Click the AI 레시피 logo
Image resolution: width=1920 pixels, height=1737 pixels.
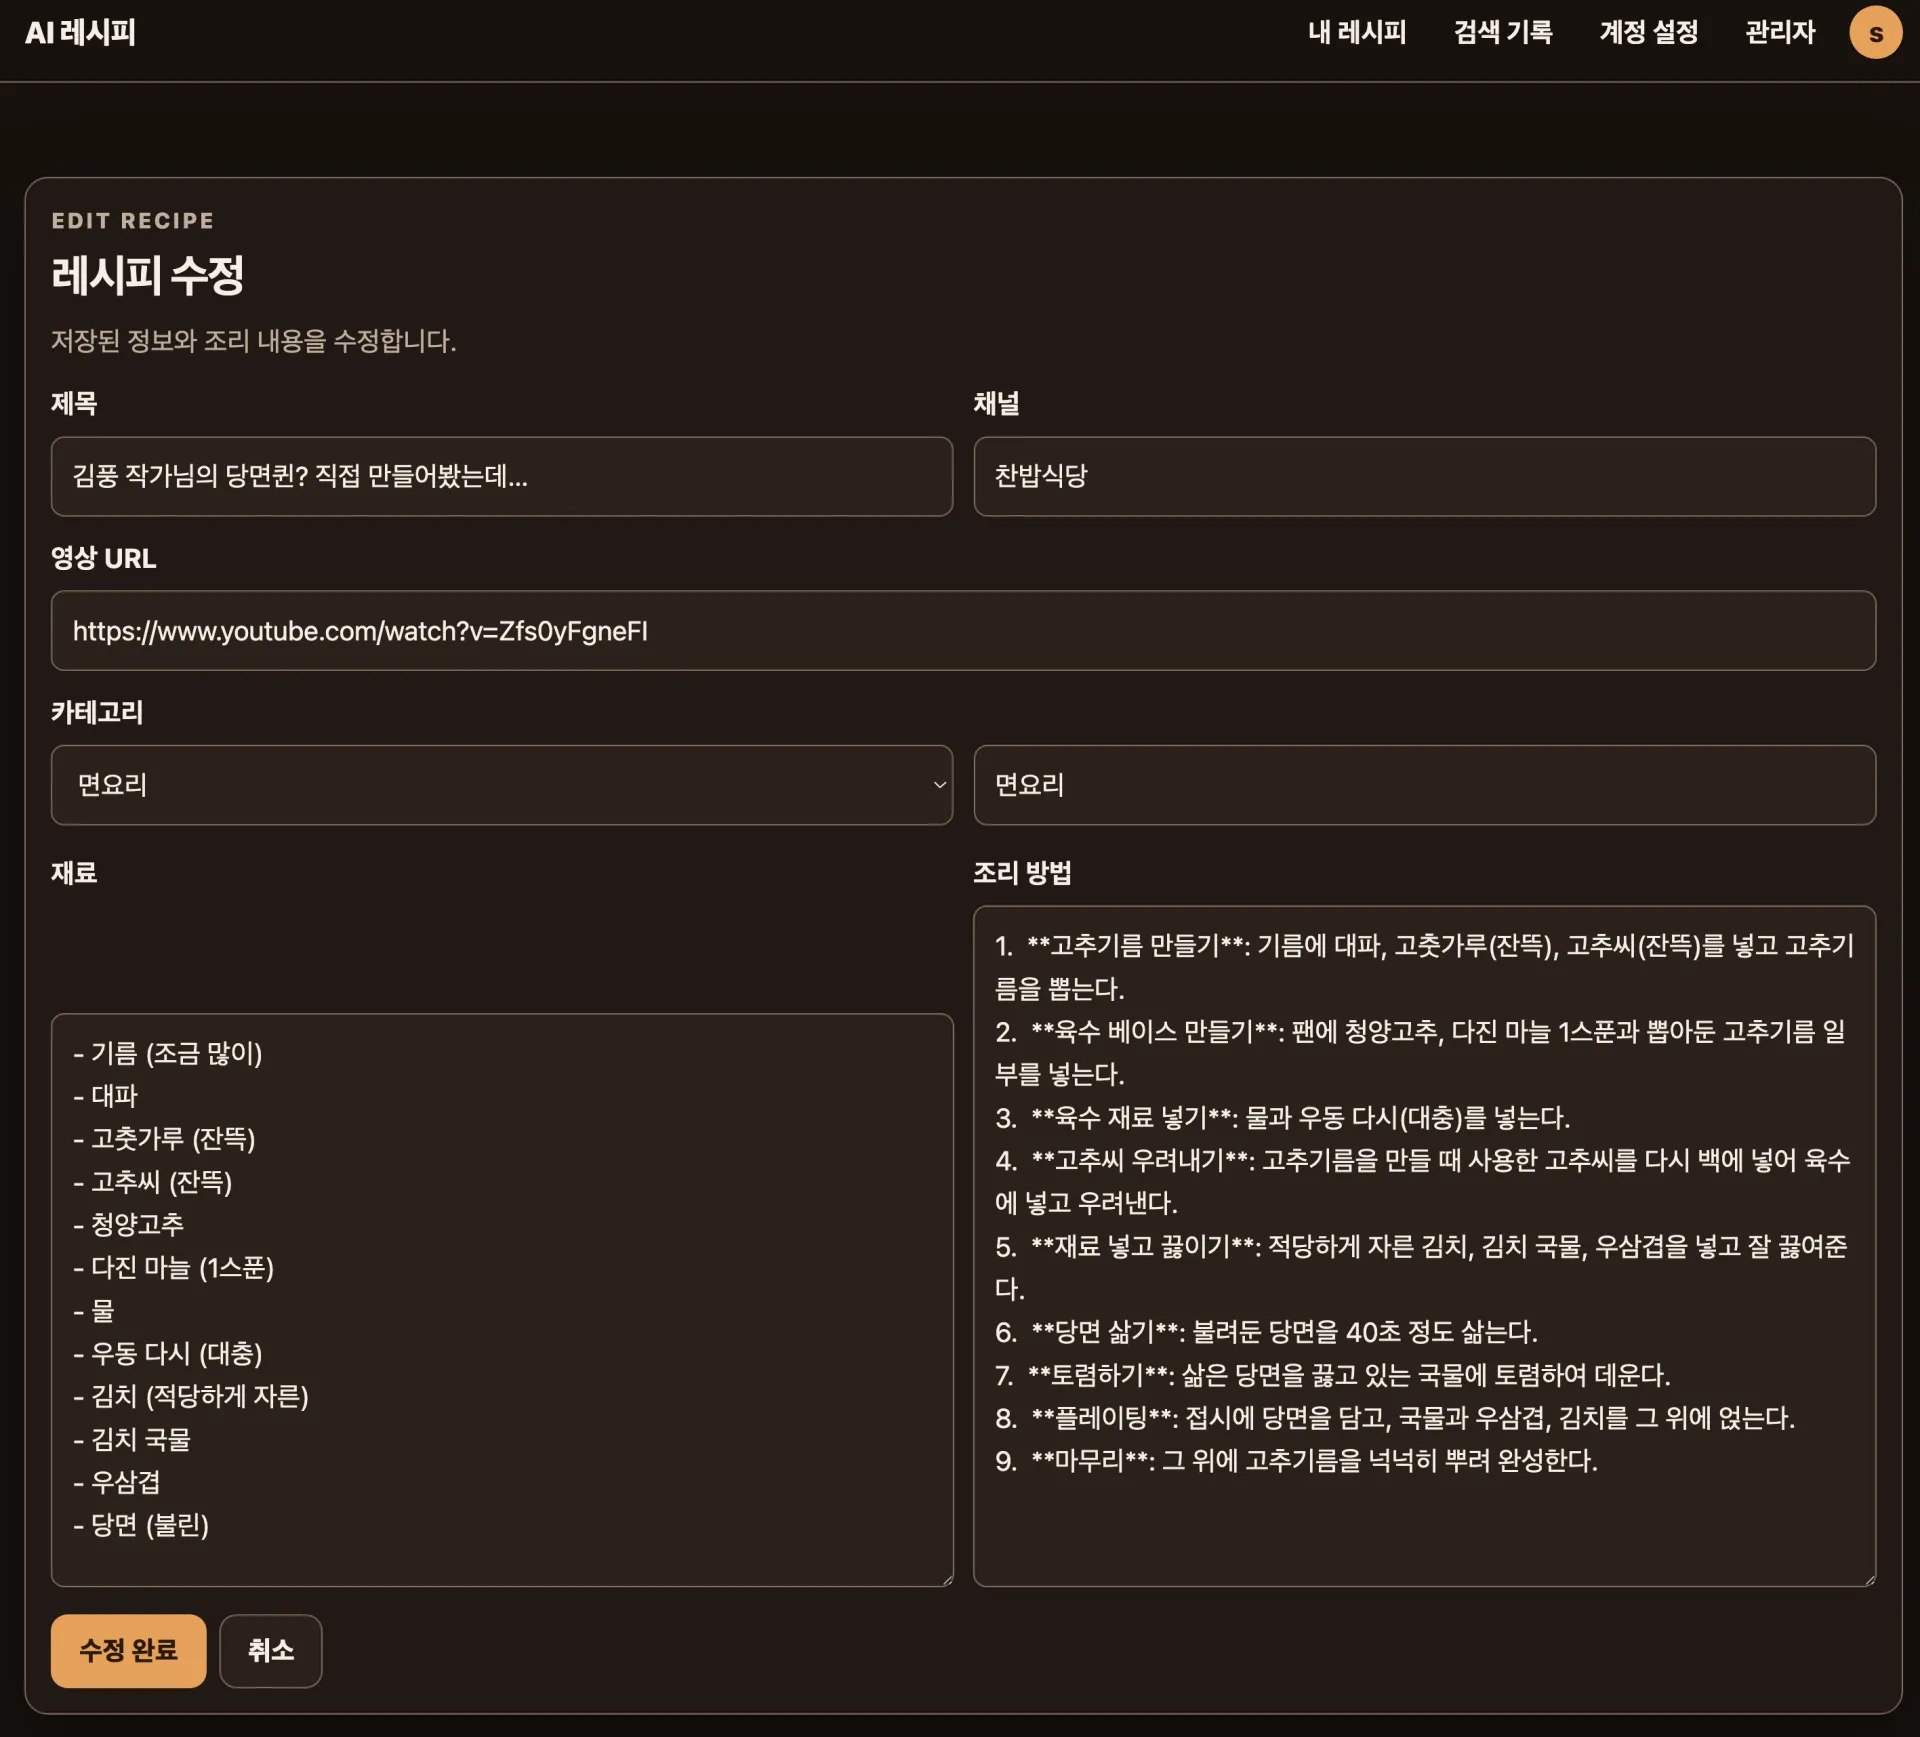click(x=80, y=33)
